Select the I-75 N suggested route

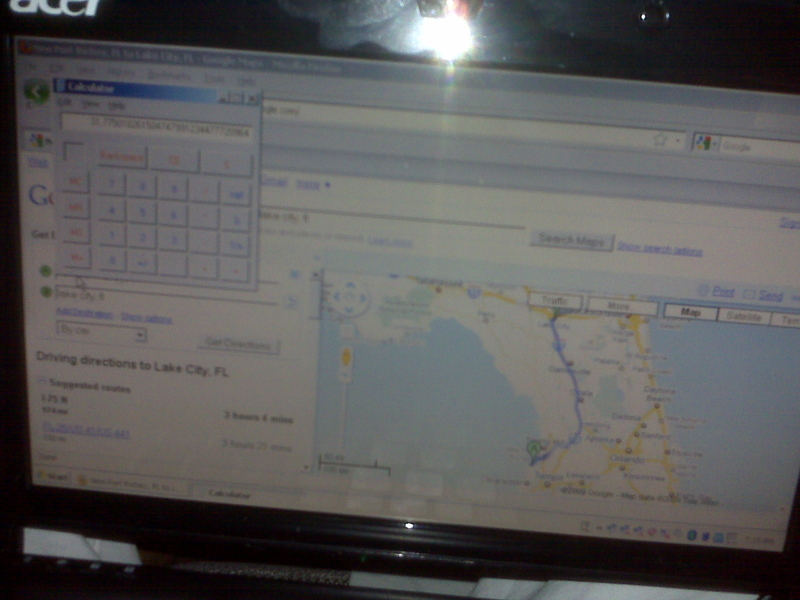point(55,398)
